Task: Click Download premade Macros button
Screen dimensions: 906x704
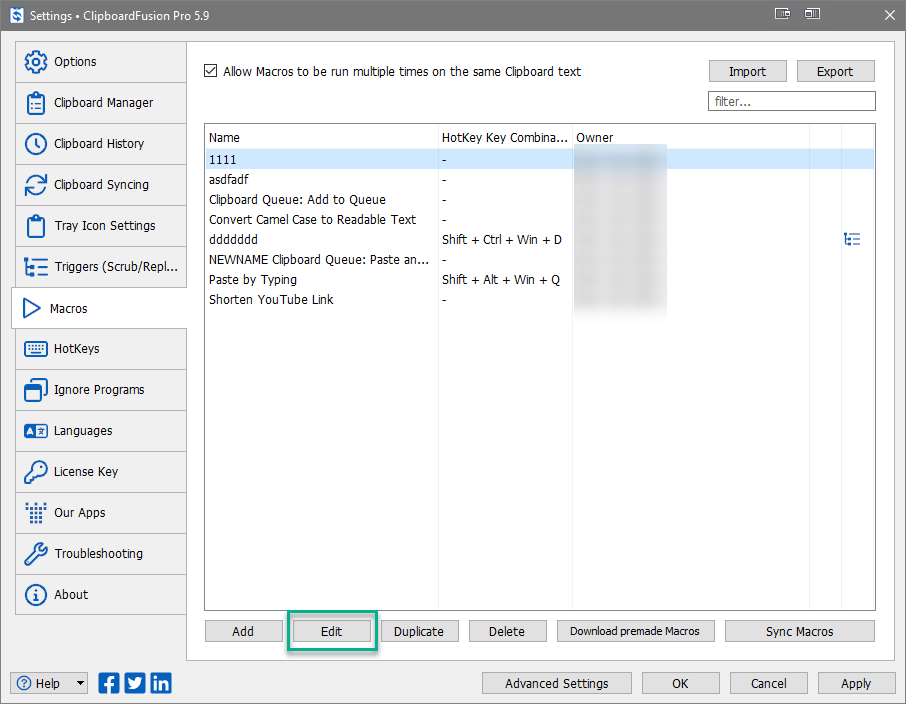Action: click(636, 631)
